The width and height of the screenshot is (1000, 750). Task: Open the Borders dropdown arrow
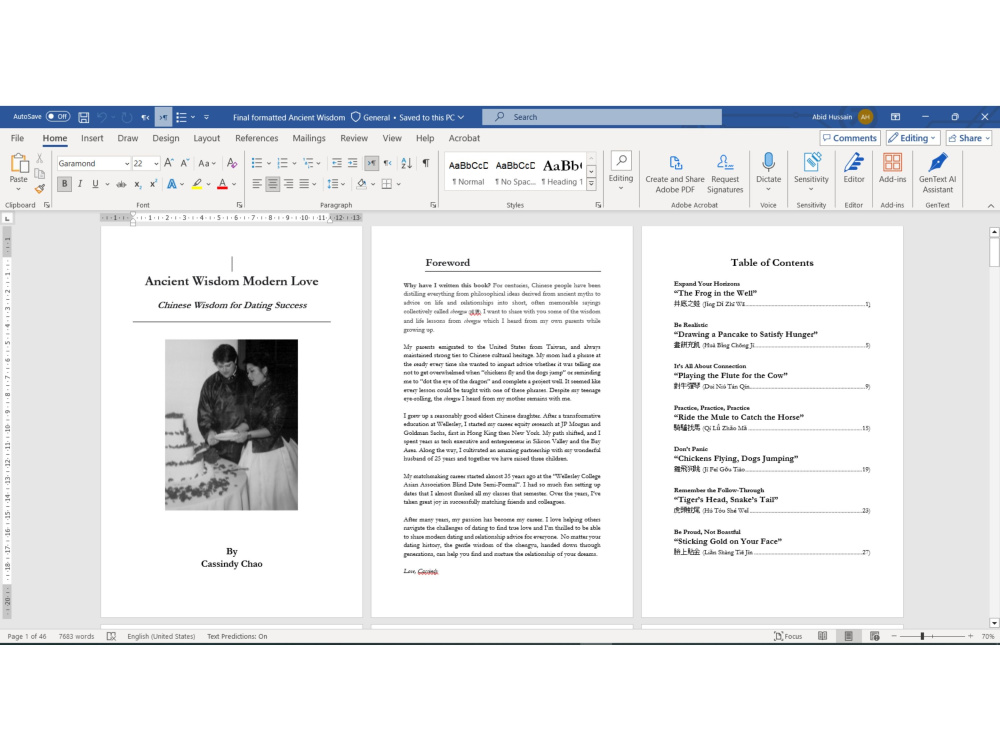[399, 184]
